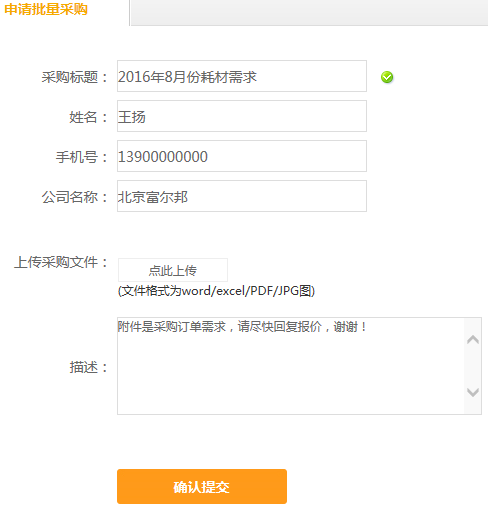The width and height of the screenshot is (488, 512).
Task: Focus the 采购标题 input field
Action: [x=242, y=76]
